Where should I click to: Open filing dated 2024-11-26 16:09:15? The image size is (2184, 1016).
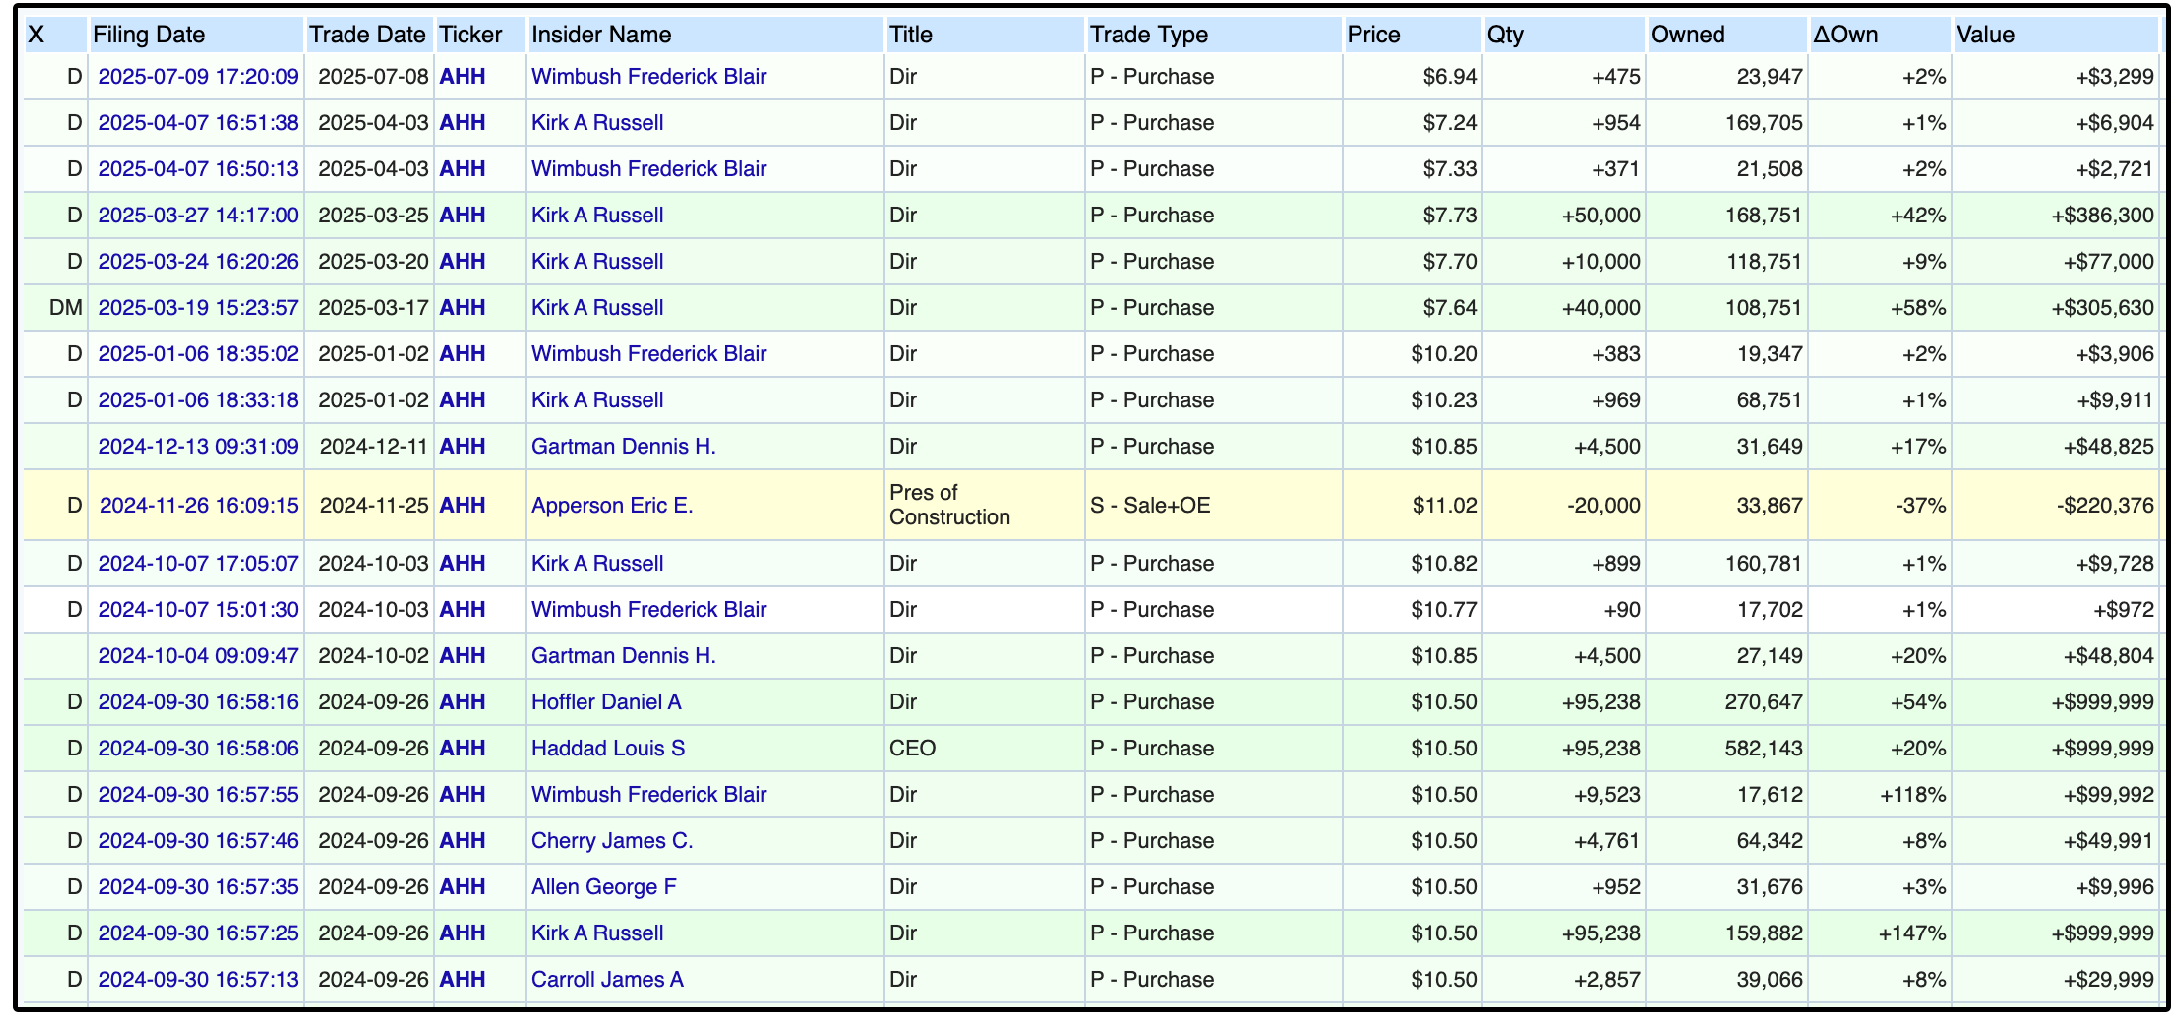[199, 506]
